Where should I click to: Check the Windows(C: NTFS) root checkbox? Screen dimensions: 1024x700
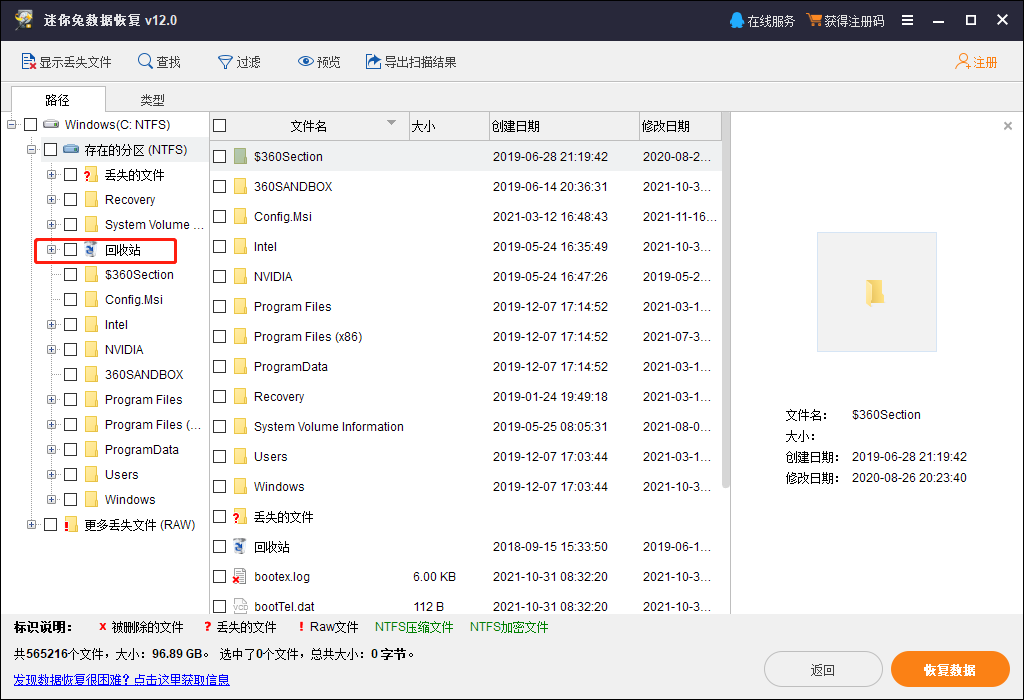pos(31,124)
